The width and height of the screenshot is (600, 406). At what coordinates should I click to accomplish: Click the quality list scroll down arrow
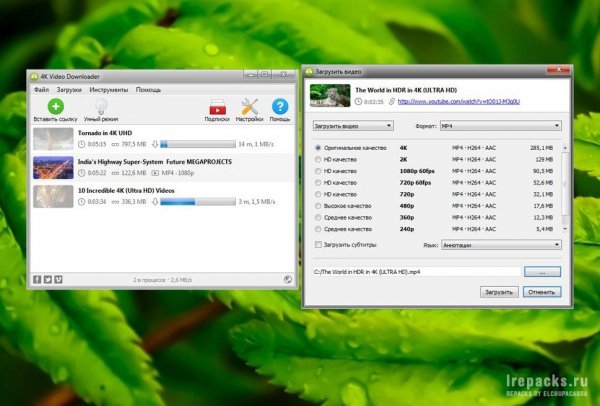[x=565, y=229]
